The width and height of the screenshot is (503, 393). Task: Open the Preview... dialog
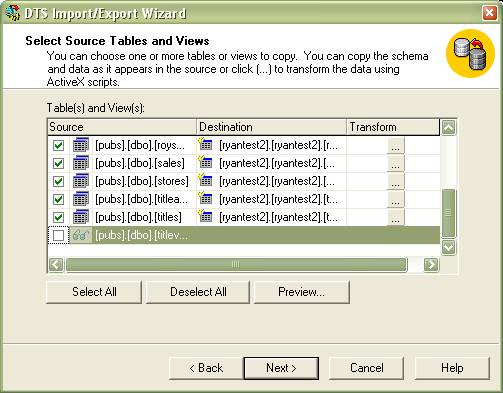click(x=302, y=292)
